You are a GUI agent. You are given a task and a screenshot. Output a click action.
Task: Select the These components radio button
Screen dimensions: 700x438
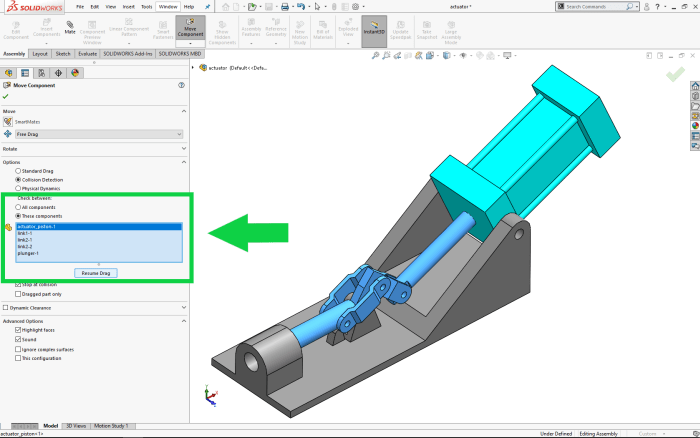[x=18, y=216]
